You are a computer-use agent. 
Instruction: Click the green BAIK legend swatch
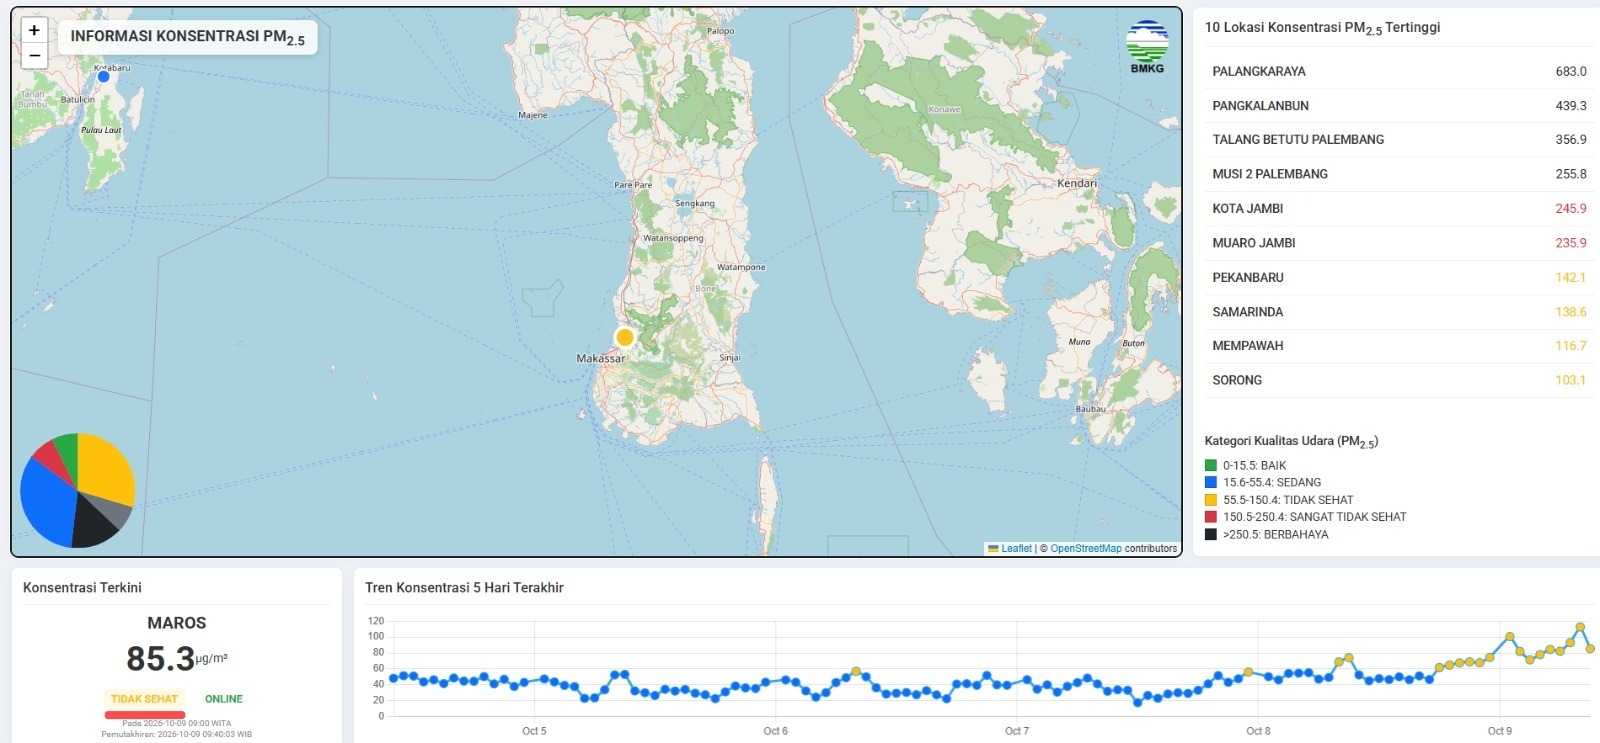(x=1211, y=465)
